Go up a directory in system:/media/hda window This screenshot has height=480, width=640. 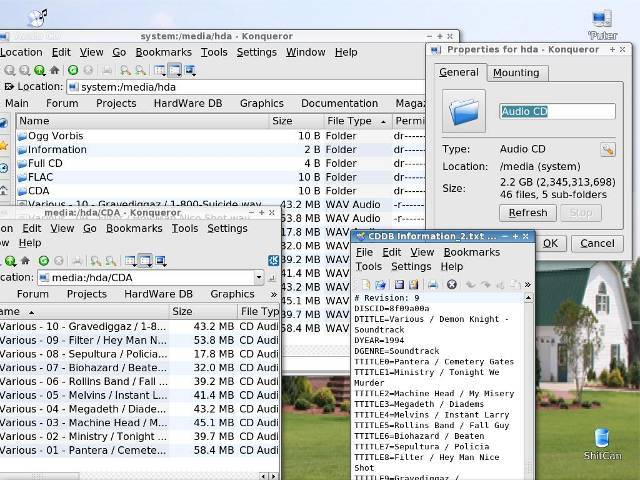tap(40, 70)
